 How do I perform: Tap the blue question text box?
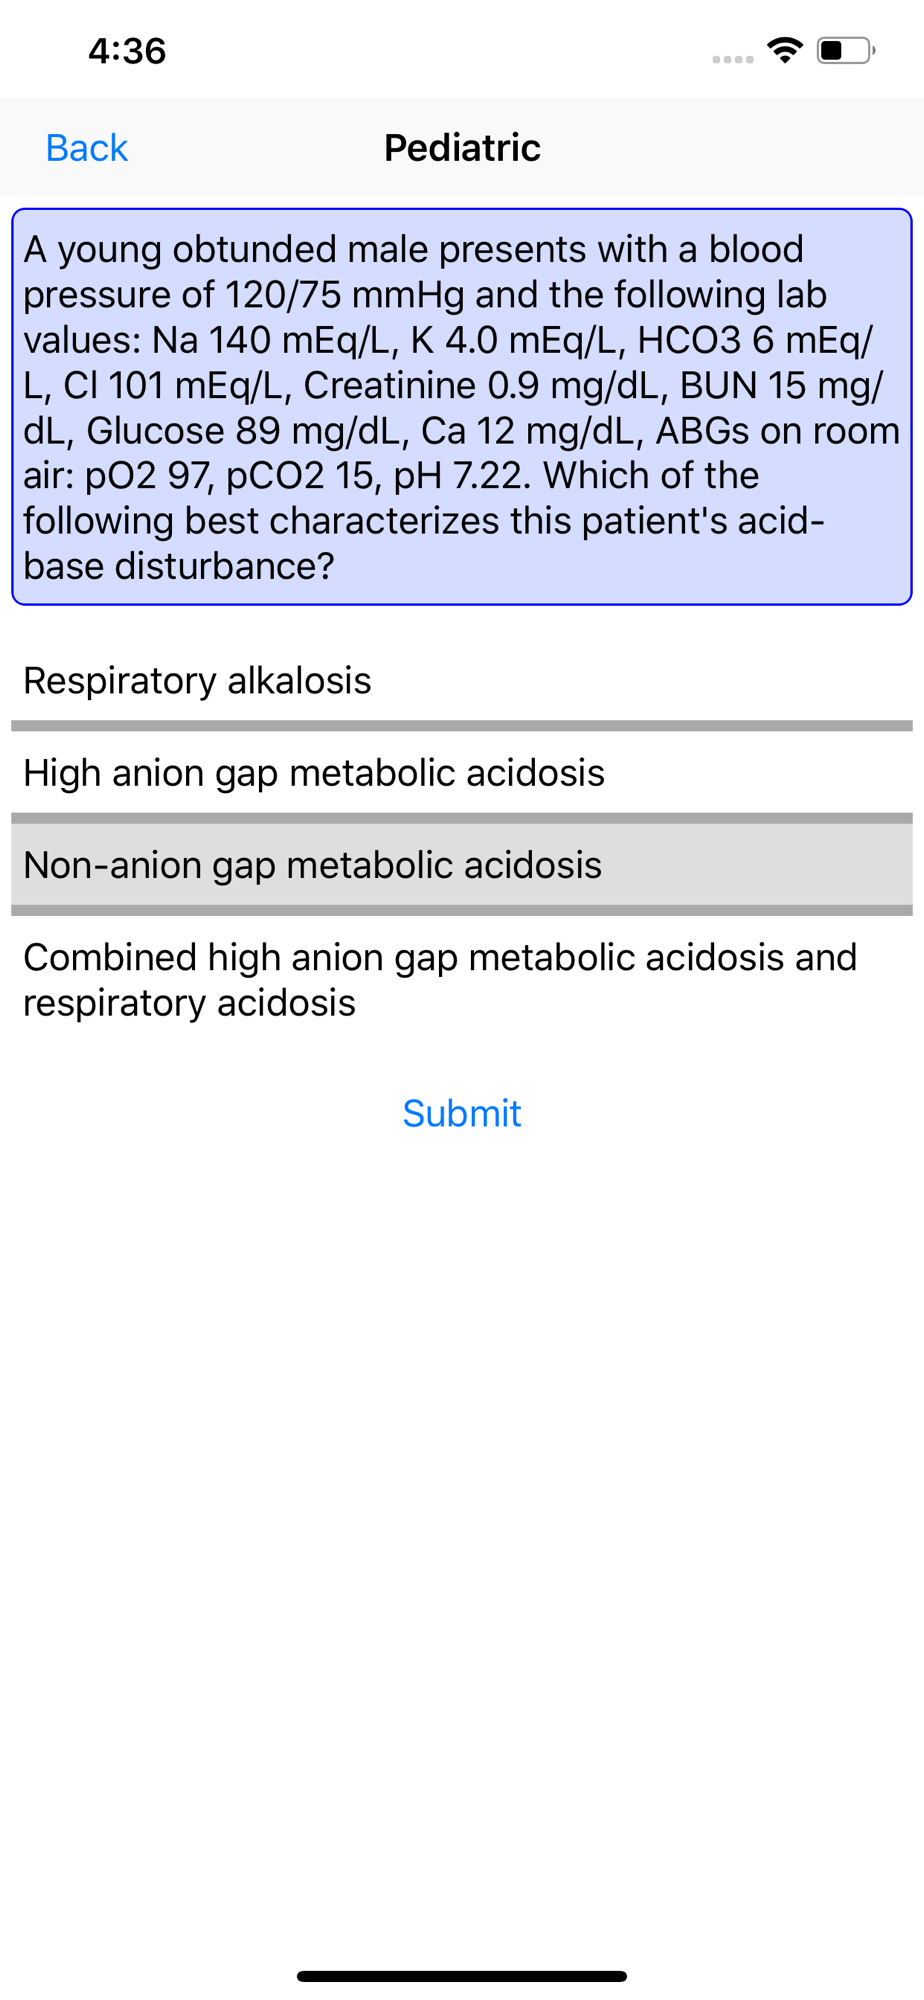pos(462,407)
